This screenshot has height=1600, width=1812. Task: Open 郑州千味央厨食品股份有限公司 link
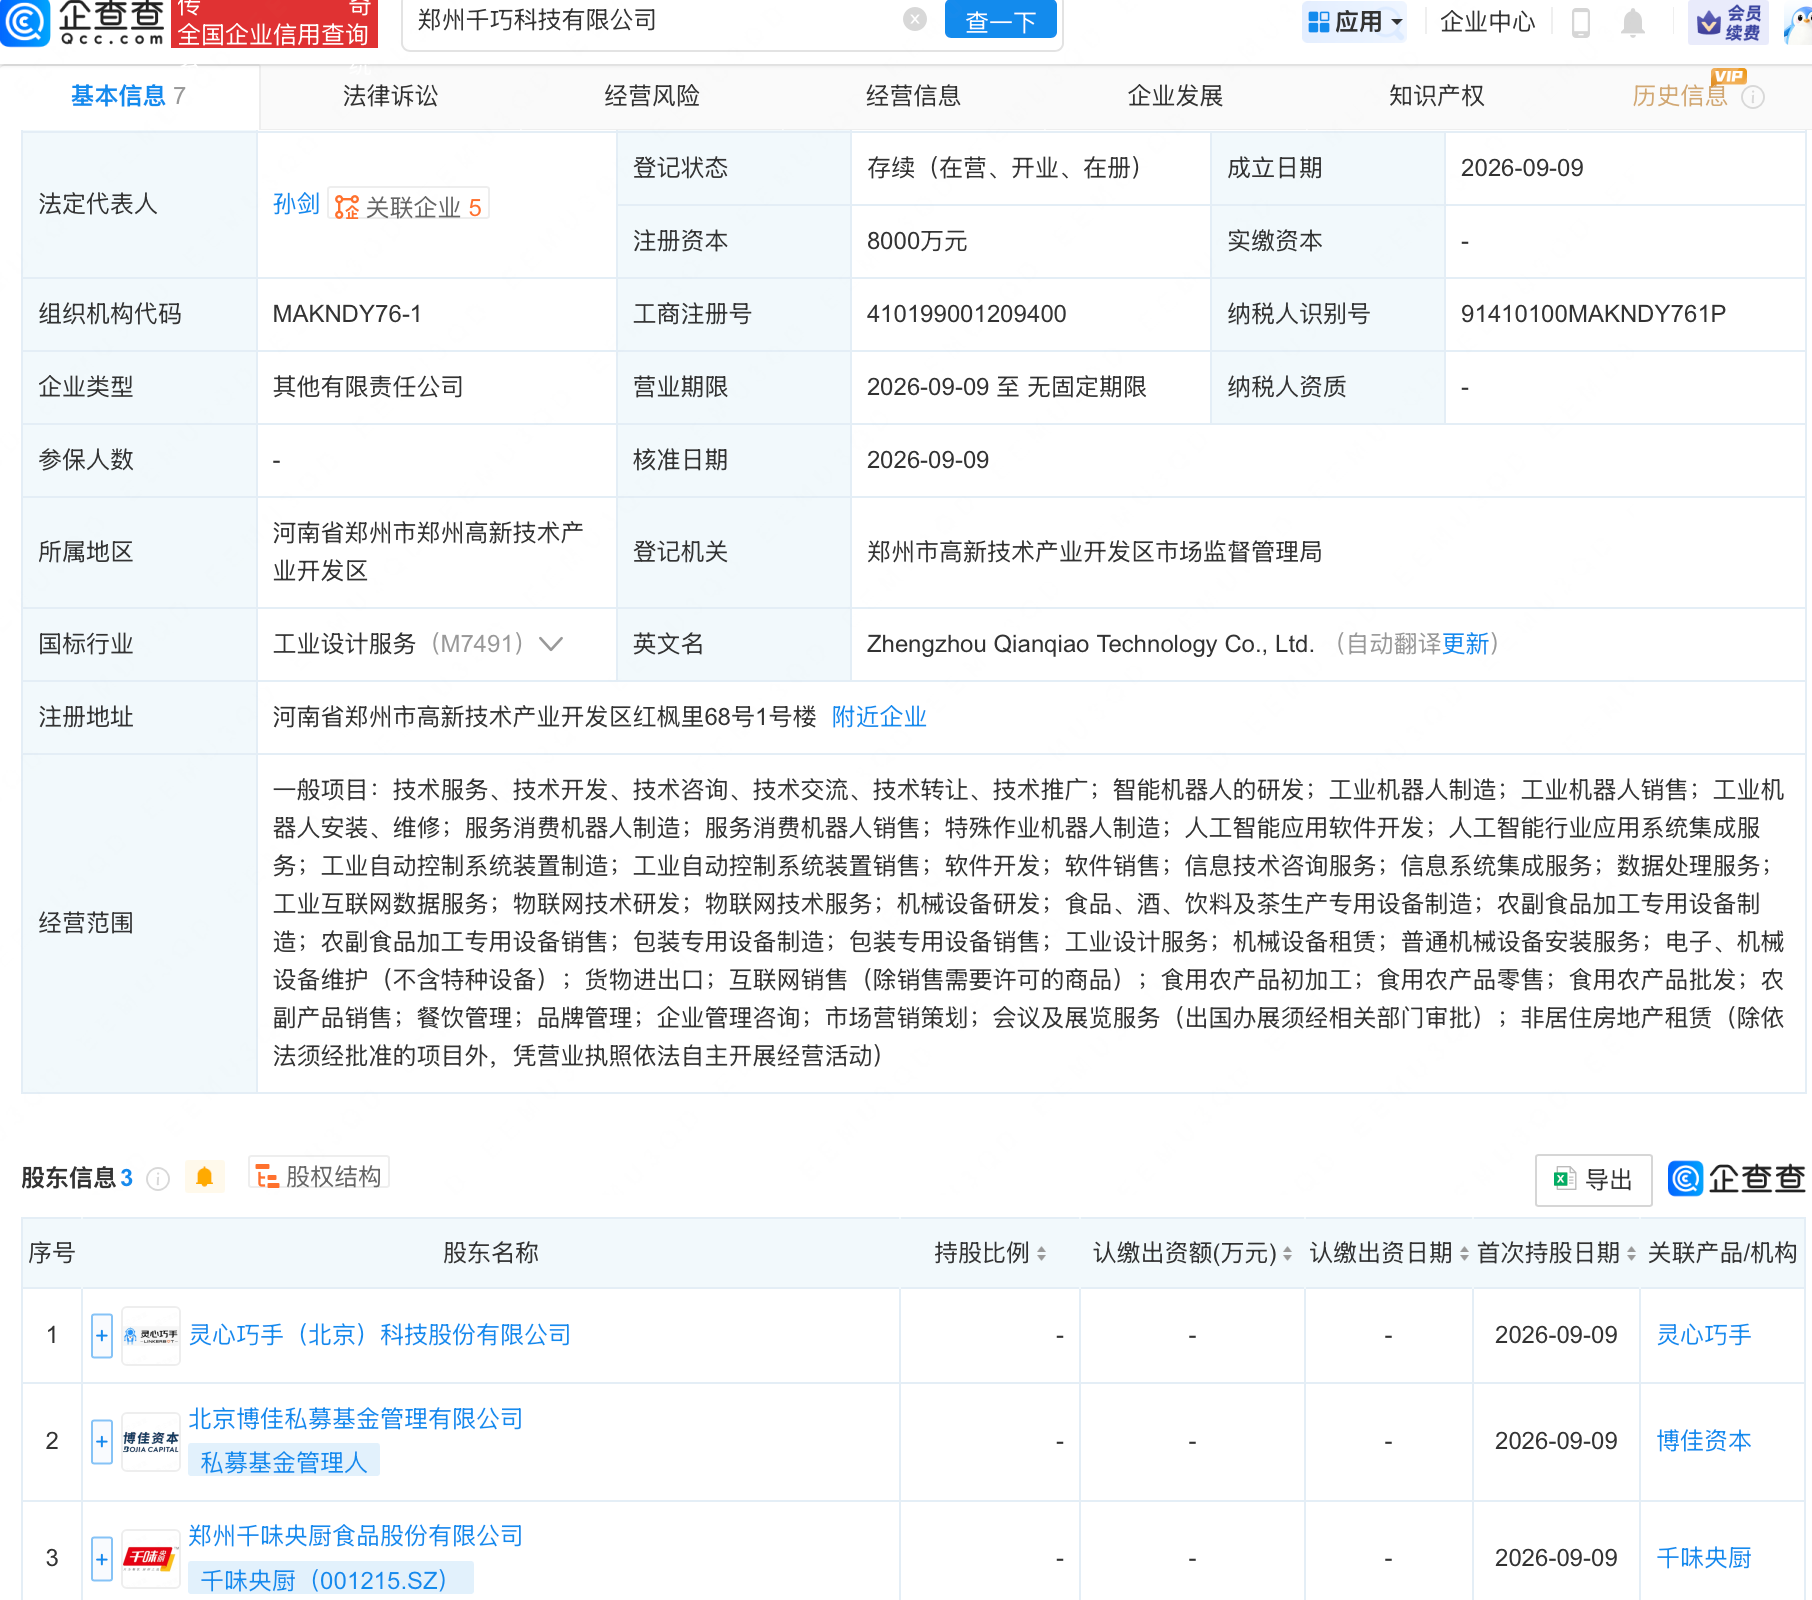356,1536
